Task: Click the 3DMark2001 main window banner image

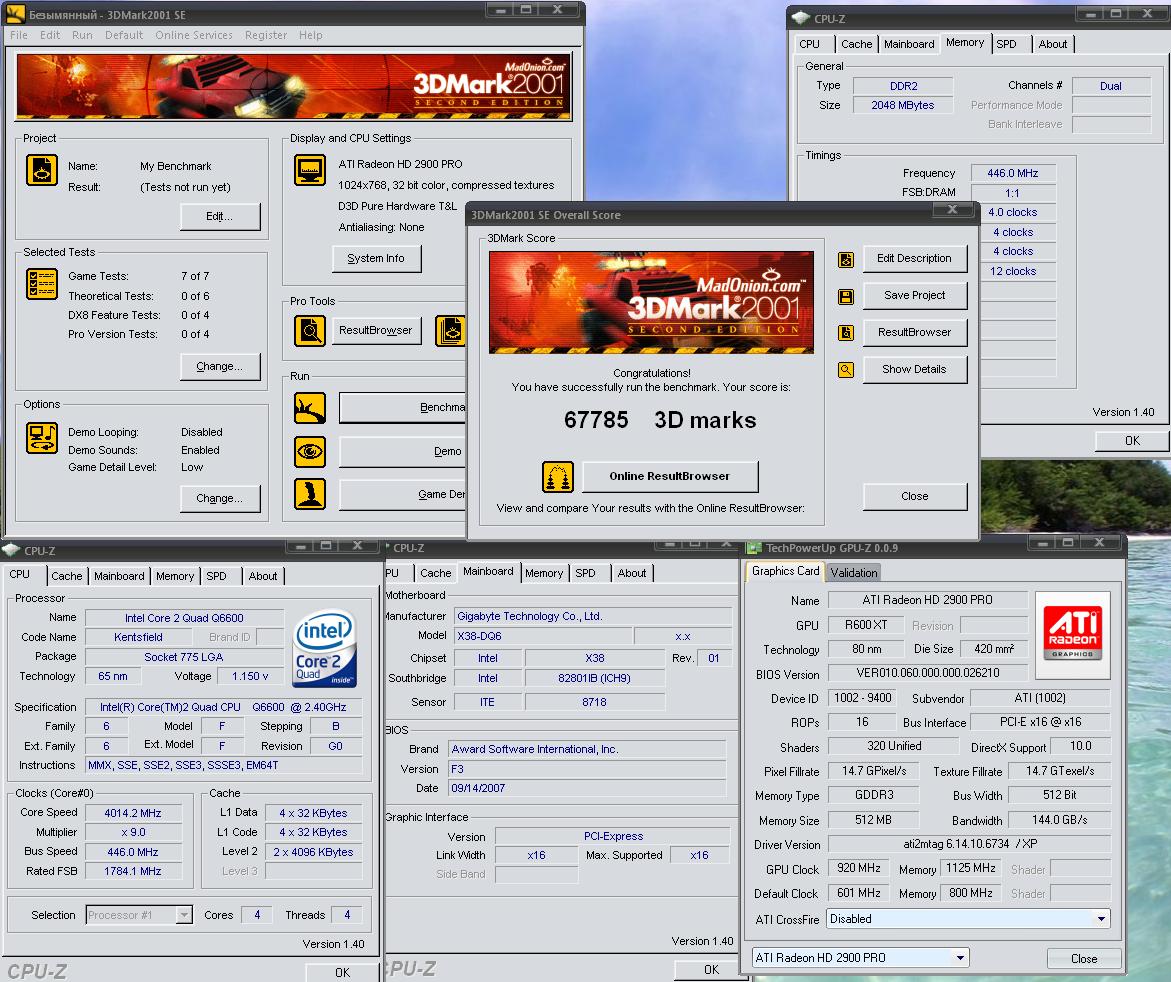Action: [294, 87]
